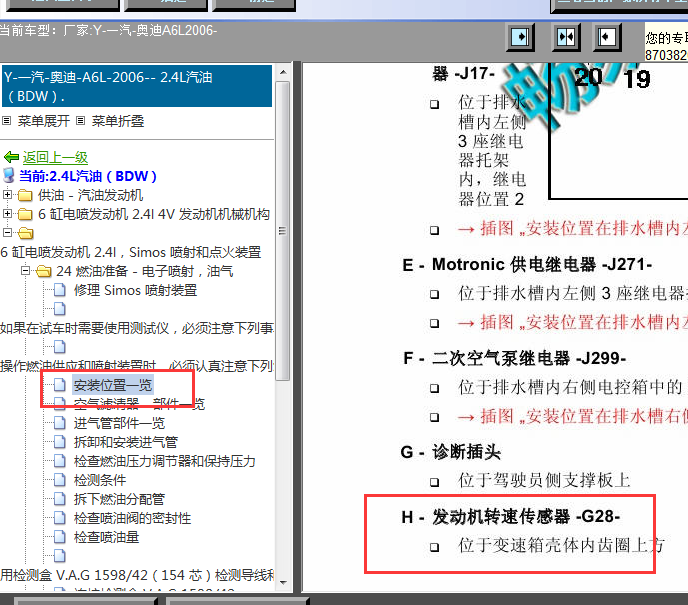Click tree scrollbar up arrow
688x605 pixels.
(283, 72)
